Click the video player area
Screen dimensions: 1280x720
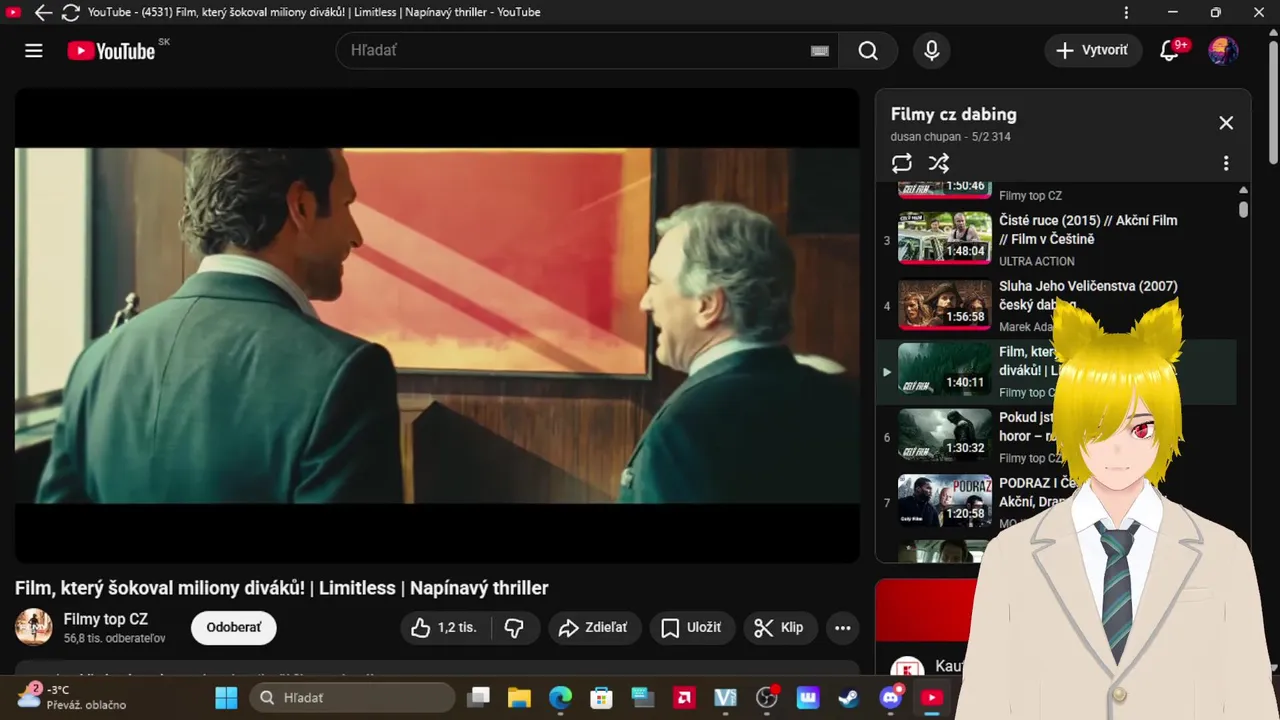click(x=437, y=325)
